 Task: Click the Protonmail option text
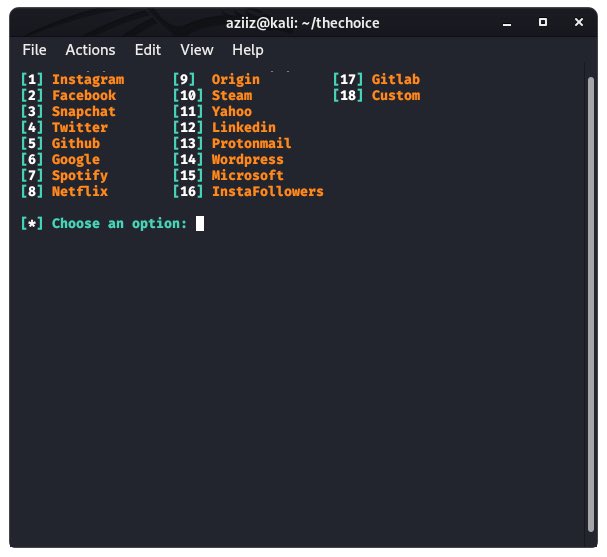252,144
